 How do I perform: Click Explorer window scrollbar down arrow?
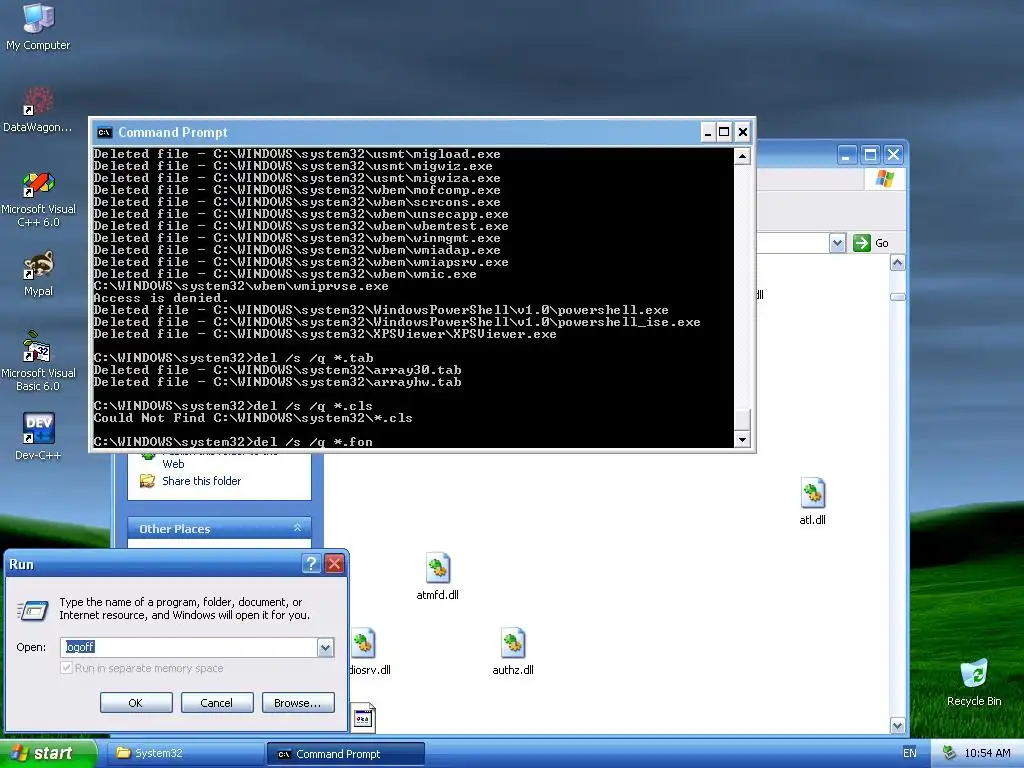(x=897, y=725)
